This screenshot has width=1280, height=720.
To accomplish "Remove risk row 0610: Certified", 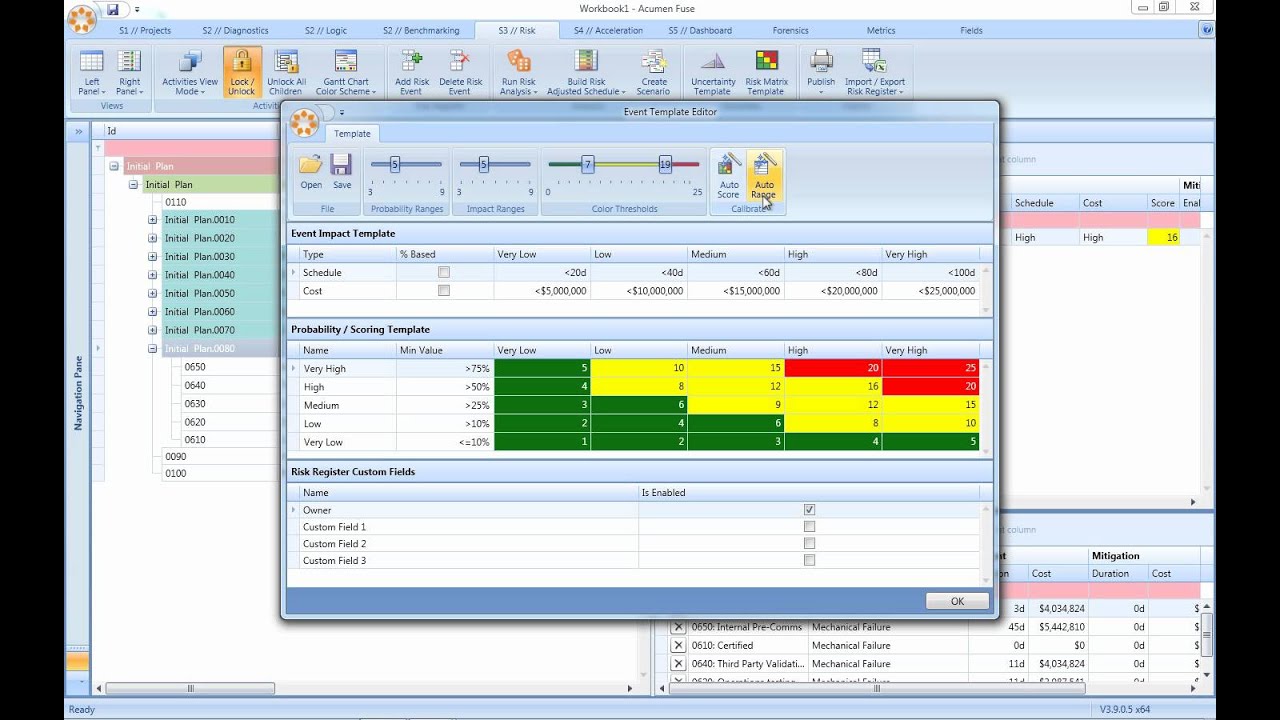I will [678, 646].
